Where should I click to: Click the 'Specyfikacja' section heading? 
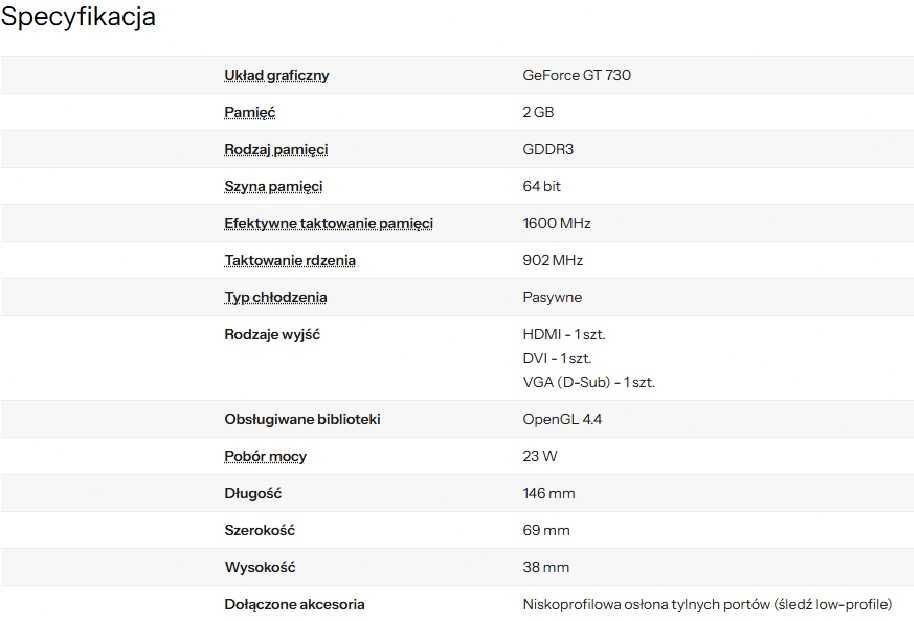coord(78,16)
